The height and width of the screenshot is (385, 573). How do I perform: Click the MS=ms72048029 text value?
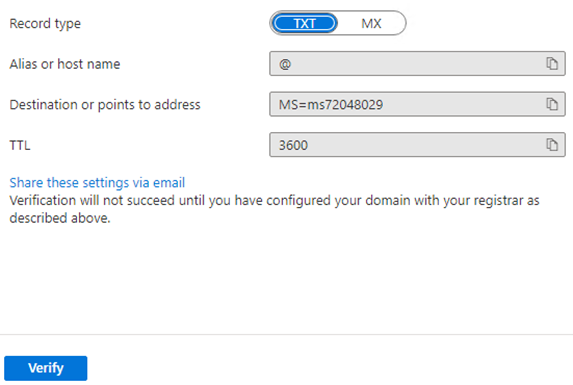coord(331,104)
